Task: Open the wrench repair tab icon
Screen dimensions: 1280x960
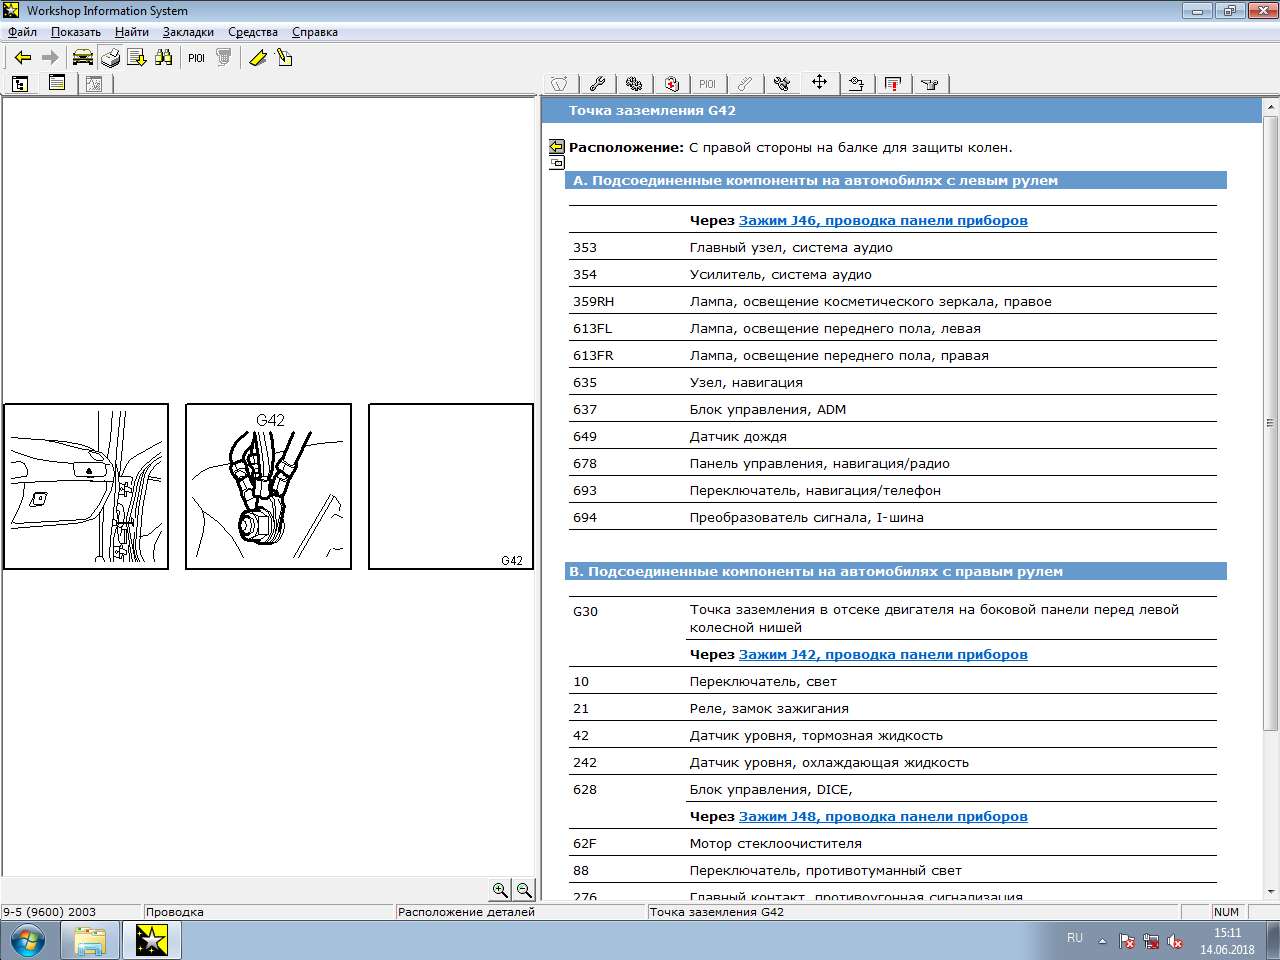Action: [597, 84]
